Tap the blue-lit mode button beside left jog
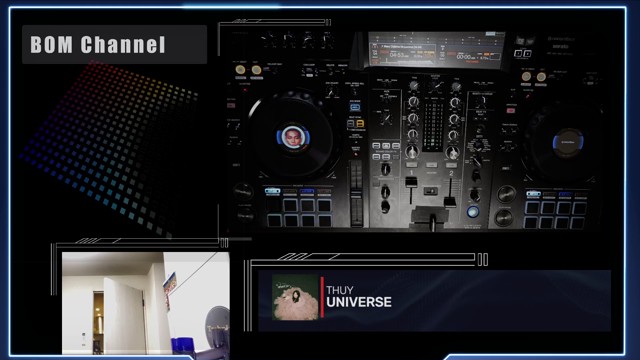Image resolution: width=640 pixels, height=360 pixels. point(355,107)
